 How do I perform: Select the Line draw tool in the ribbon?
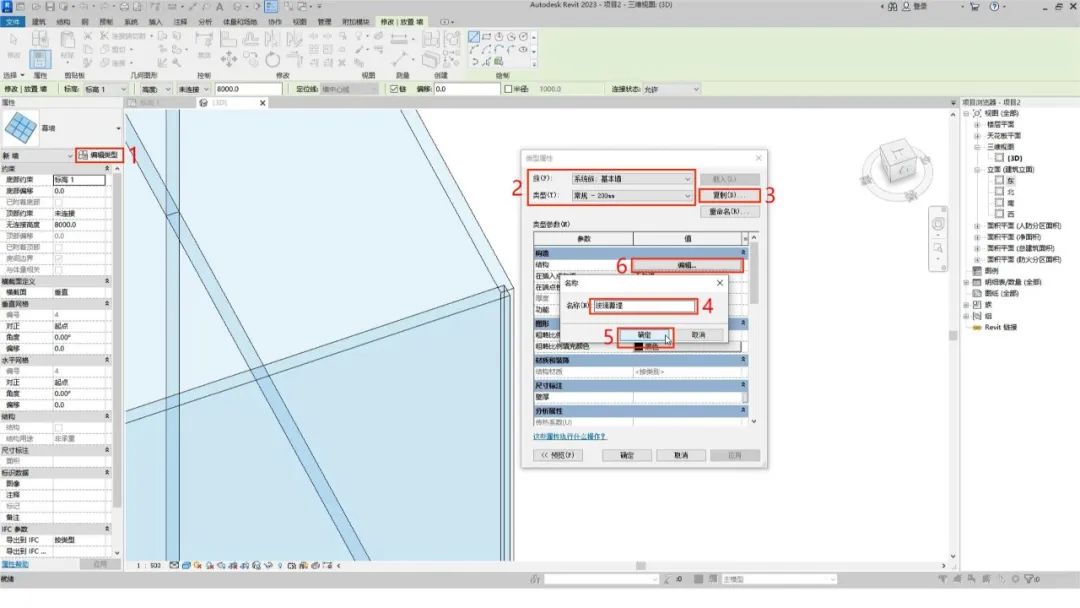(x=476, y=38)
